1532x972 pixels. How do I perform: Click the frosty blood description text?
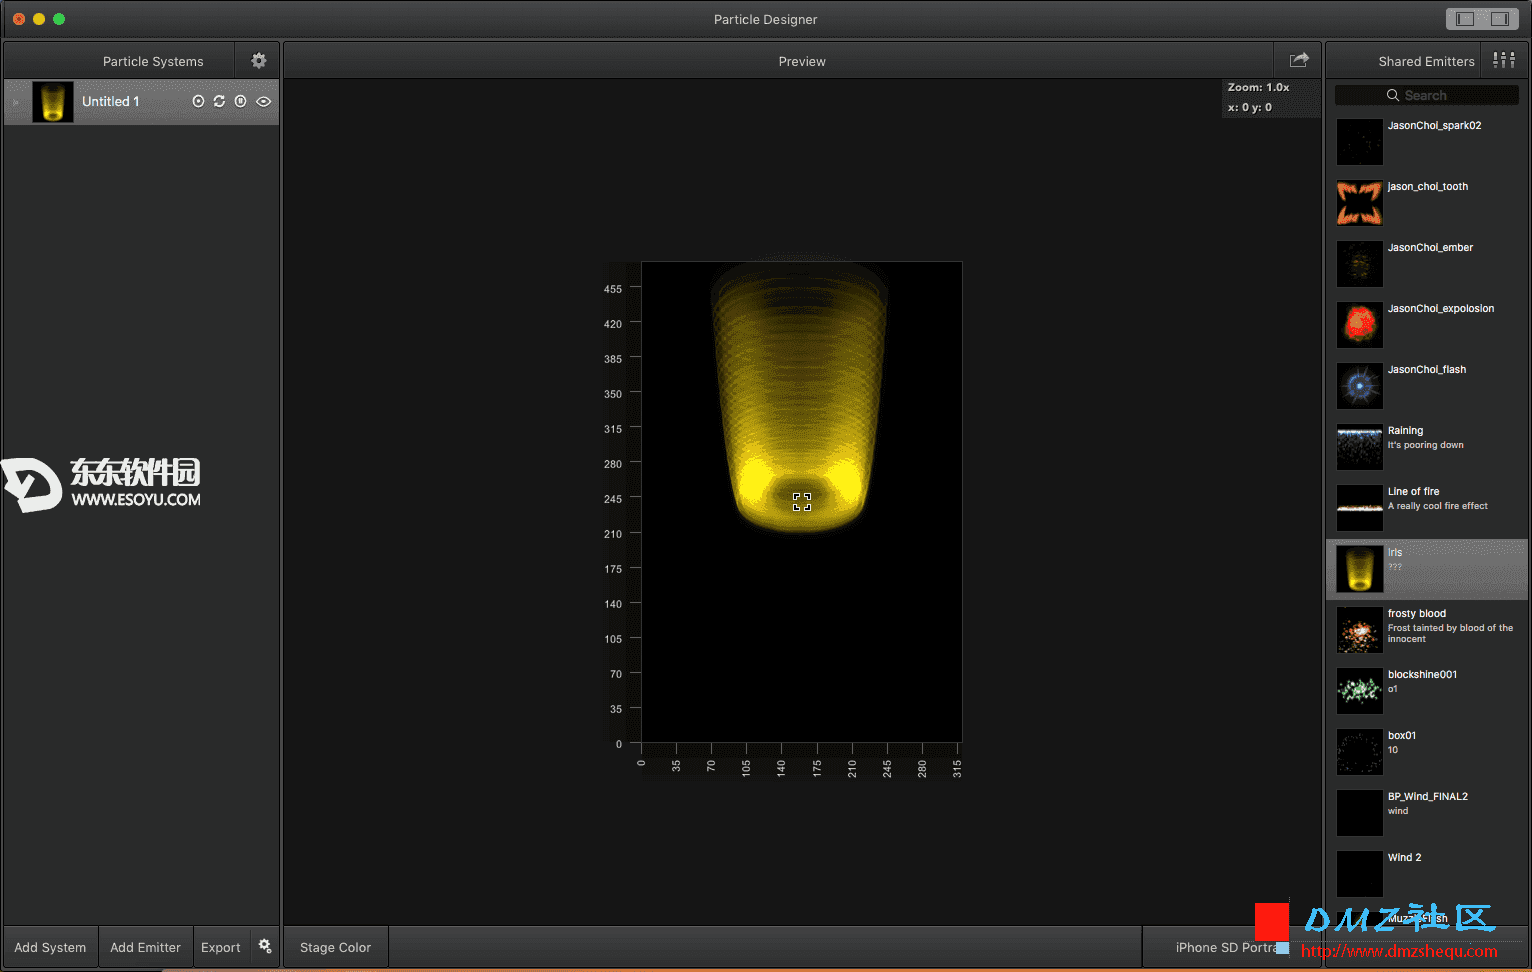tap(1450, 633)
